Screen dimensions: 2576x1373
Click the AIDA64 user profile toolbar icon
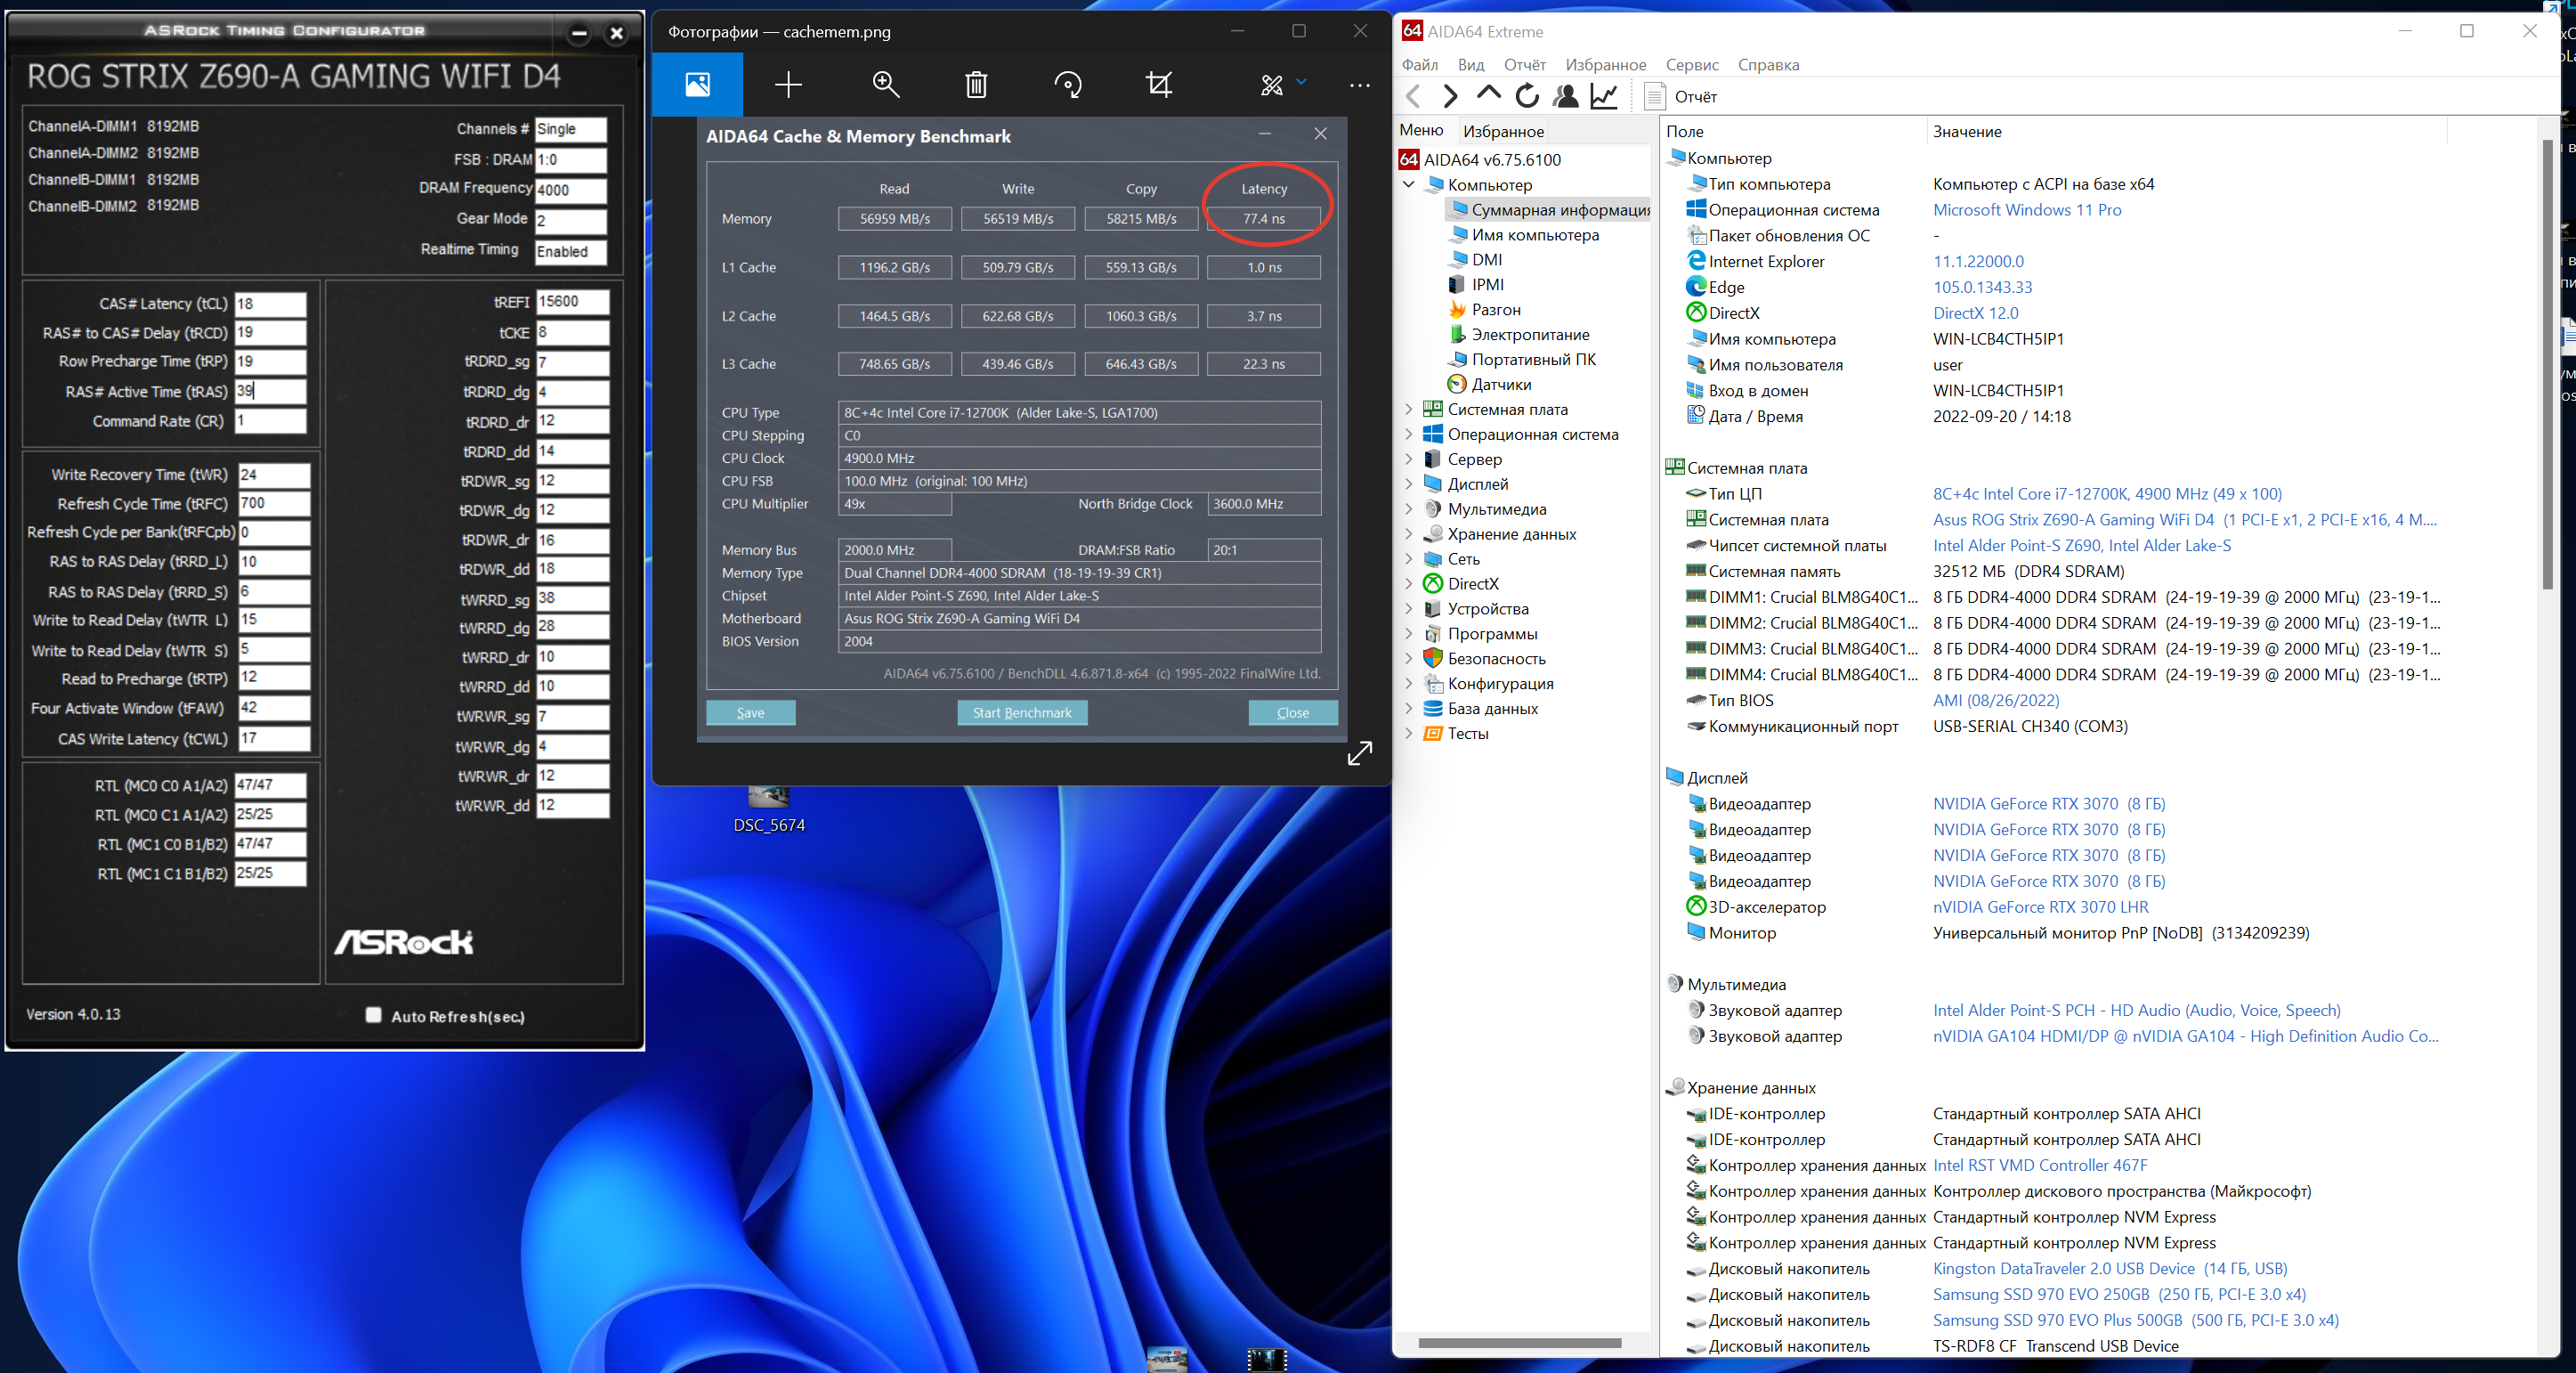coord(1566,96)
